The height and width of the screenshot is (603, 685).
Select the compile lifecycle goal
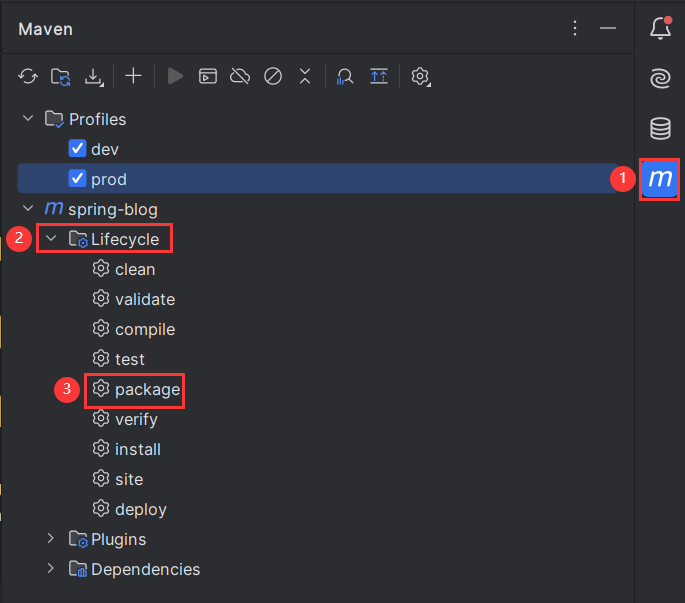(x=134, y=329)
